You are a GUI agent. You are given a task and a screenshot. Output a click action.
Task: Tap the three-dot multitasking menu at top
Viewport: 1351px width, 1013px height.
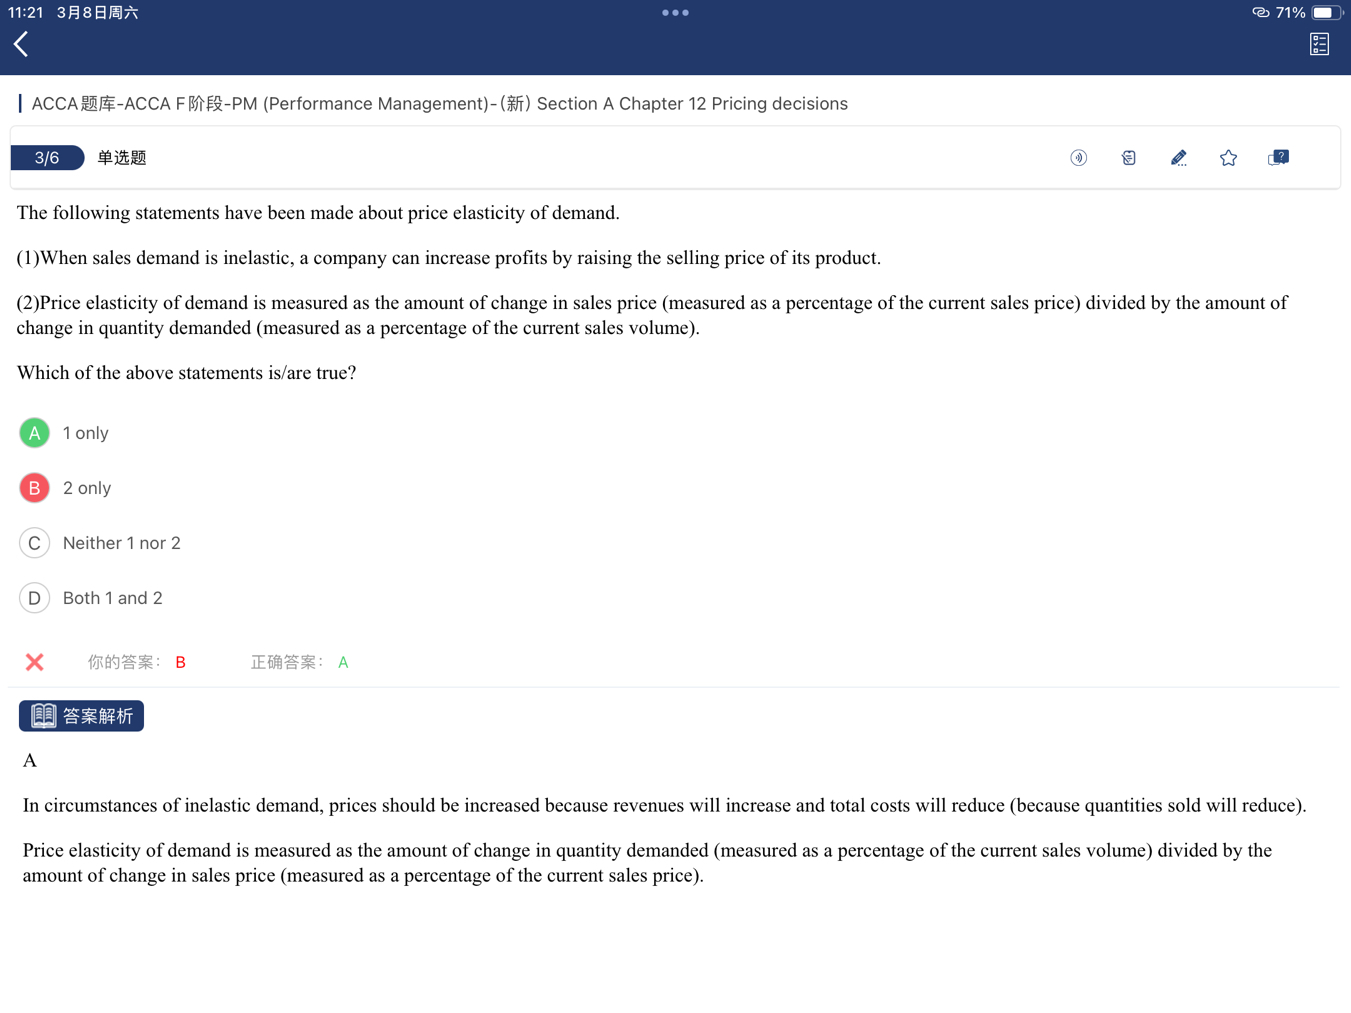coord(675,13)
